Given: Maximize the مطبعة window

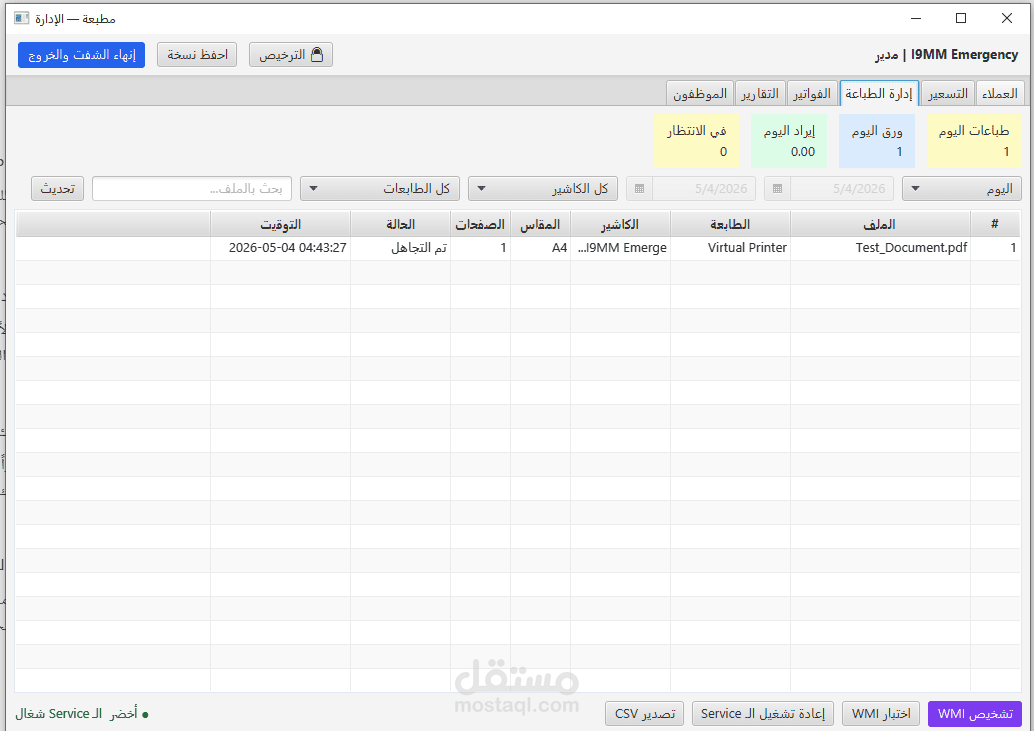Looking at the screenshot, I should tap(961, 18).
